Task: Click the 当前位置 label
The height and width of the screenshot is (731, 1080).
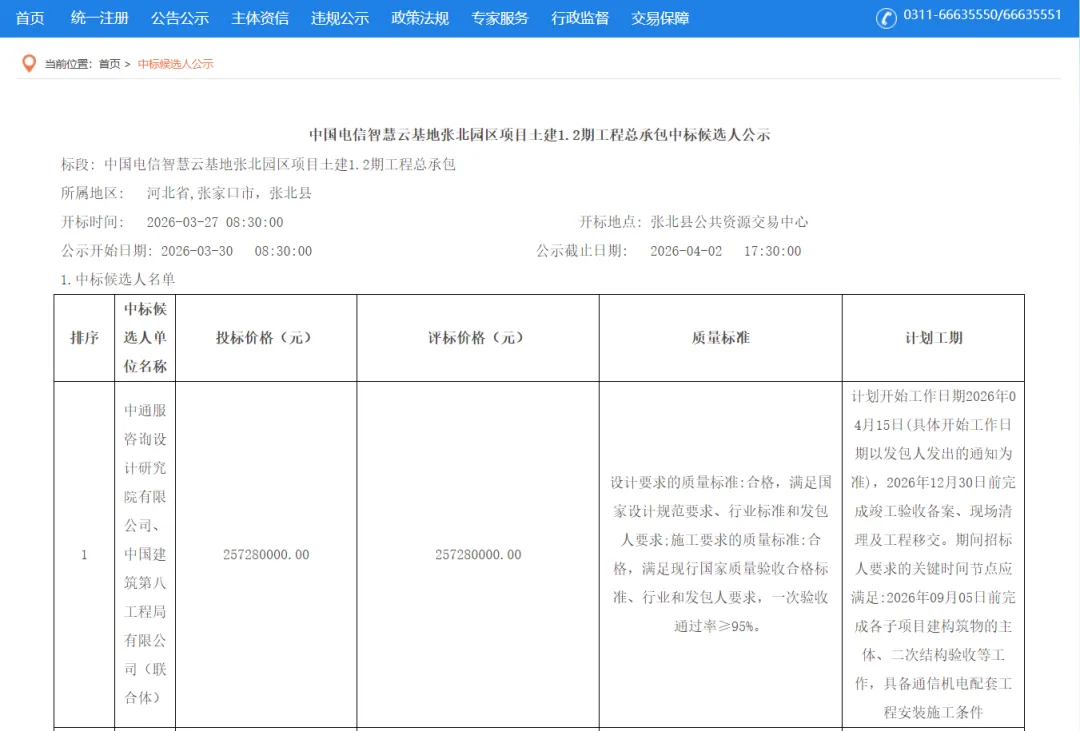Action: coord(68,64)
